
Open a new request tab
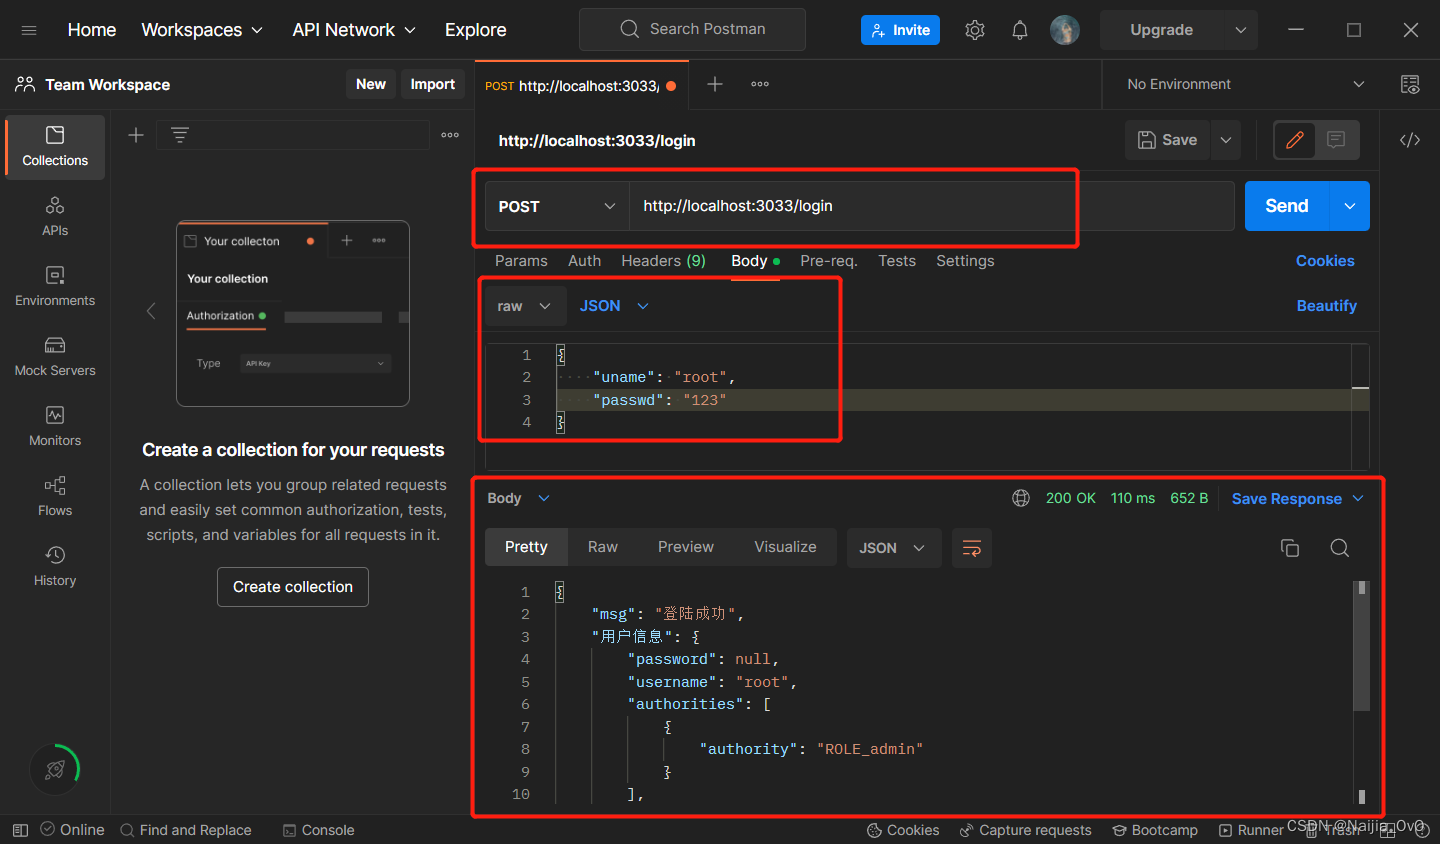[715, 85]
